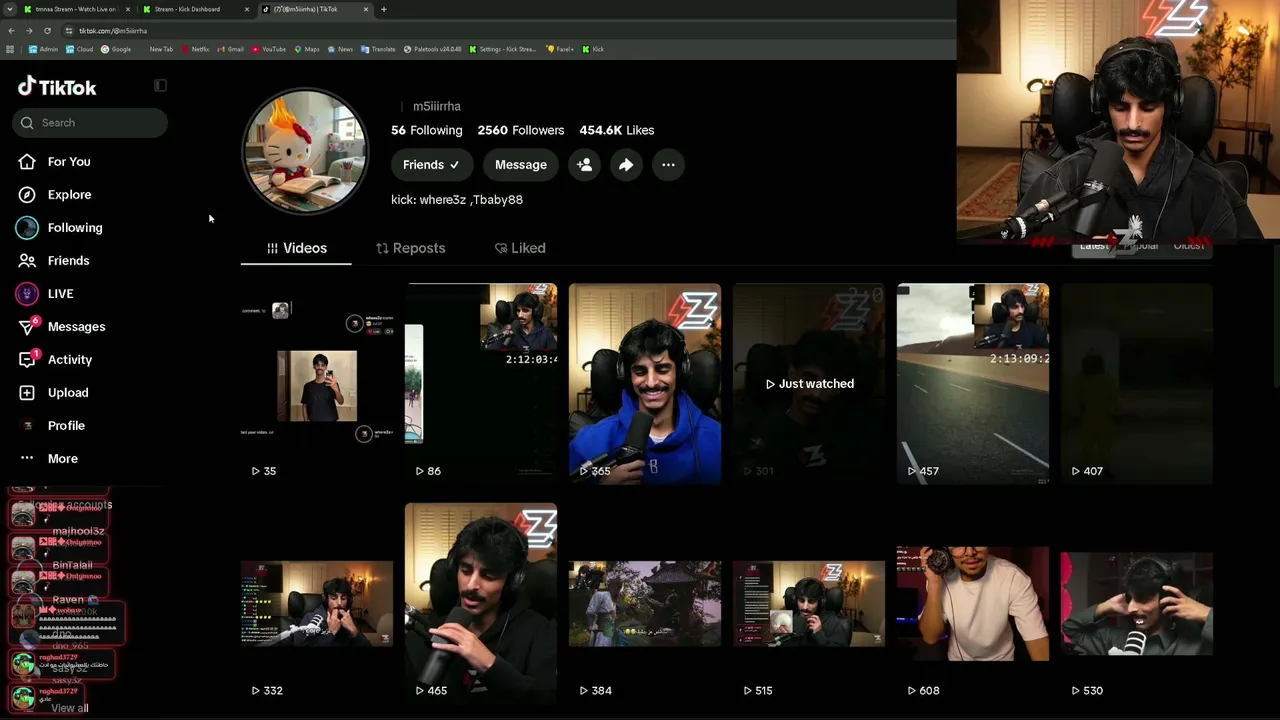Open the Hello Kitty profile picture
The height and width of the screenshot is (720, 1280).
point(305,151)
